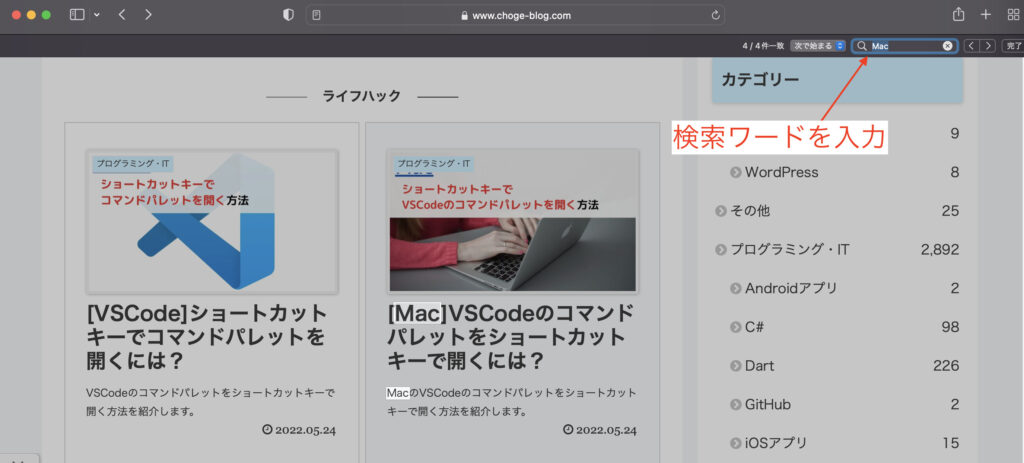The image size is (1024, 463).
Task: Click the 15 count beside iOSアプリ
Action: tap(951, 443)
